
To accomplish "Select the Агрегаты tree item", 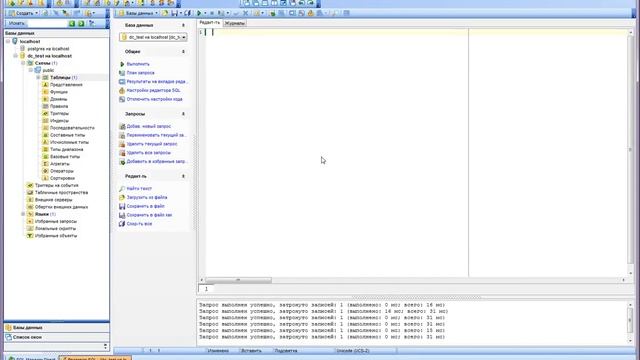I will click(x=60, y=164).
